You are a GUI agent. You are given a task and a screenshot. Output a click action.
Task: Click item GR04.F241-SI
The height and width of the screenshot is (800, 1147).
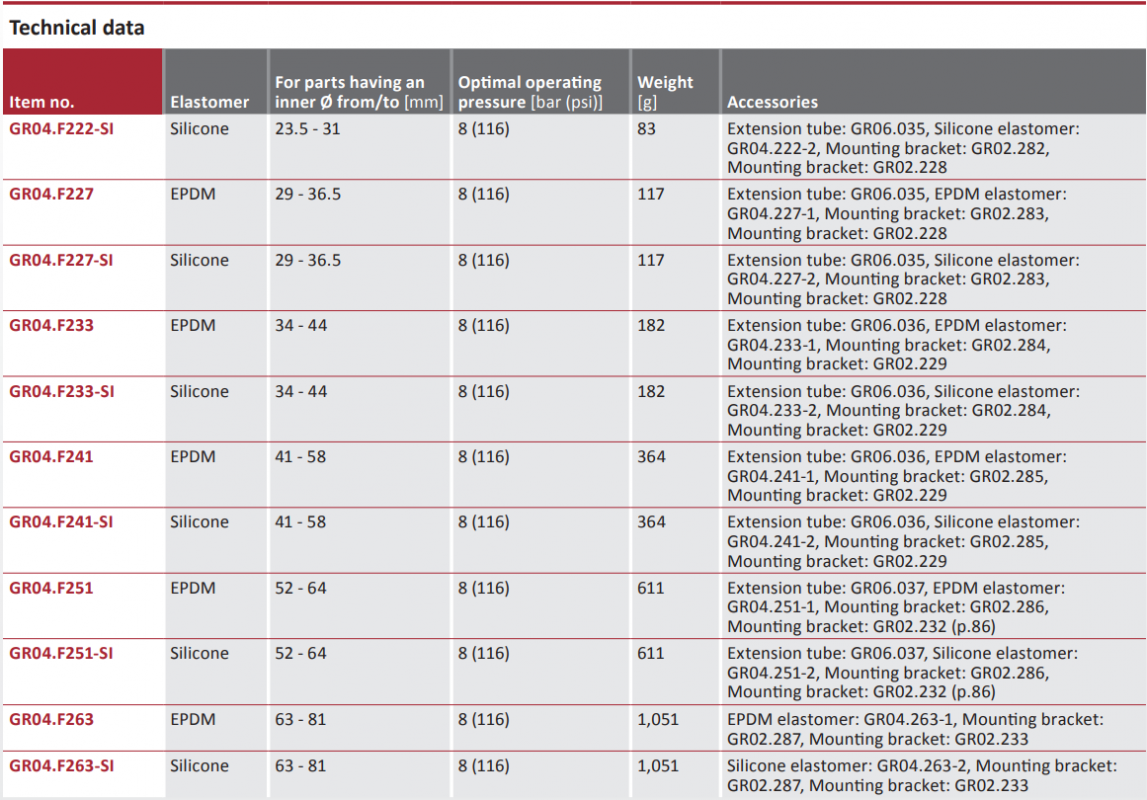pyautogui.click(x=61, y=522)
